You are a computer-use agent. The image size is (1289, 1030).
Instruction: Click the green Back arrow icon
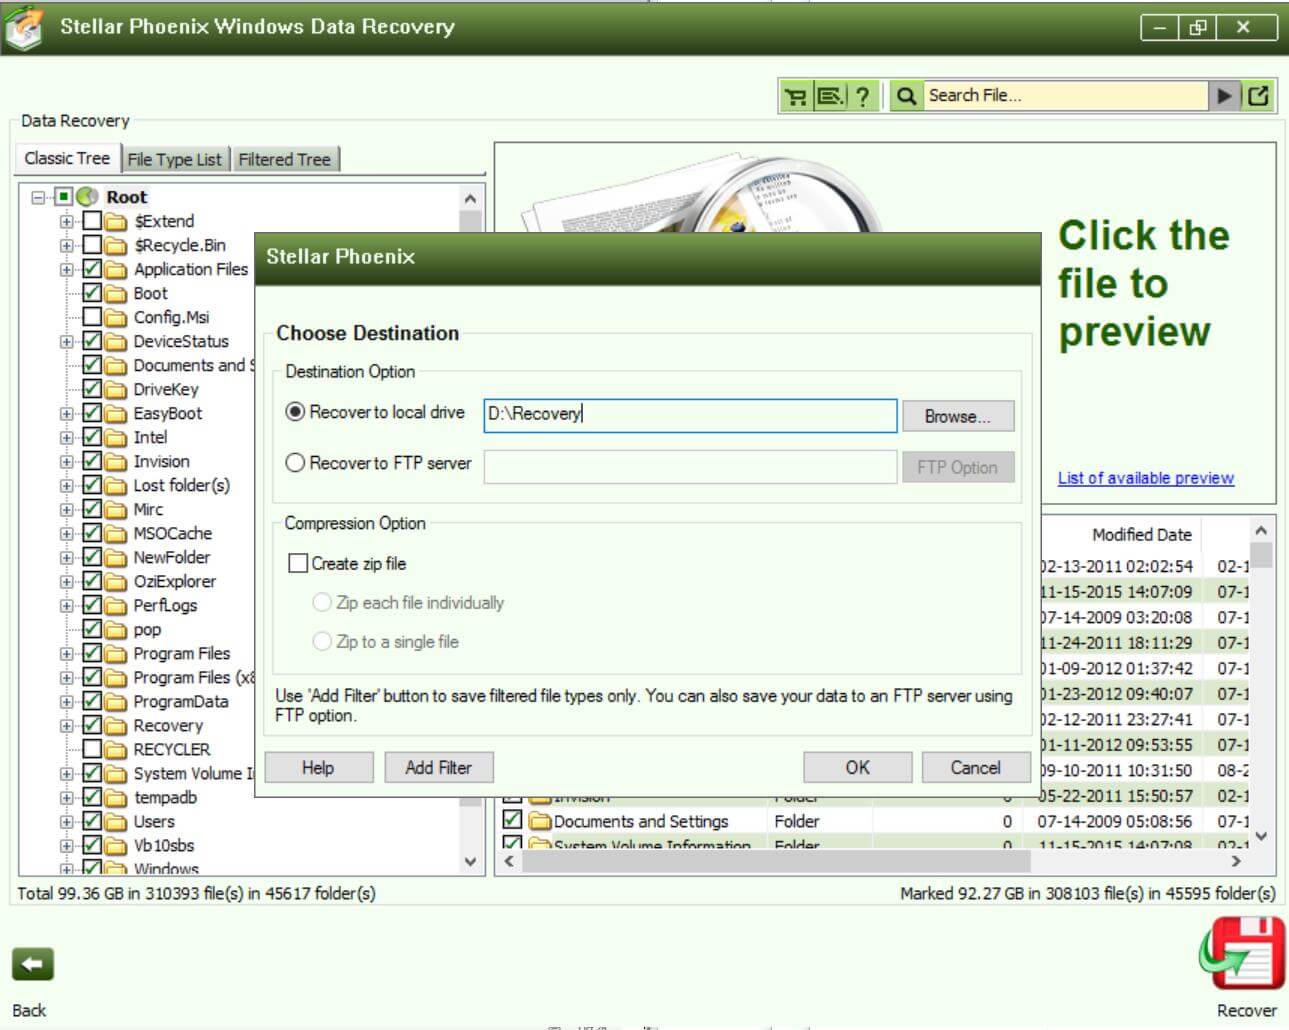[32, 965]
